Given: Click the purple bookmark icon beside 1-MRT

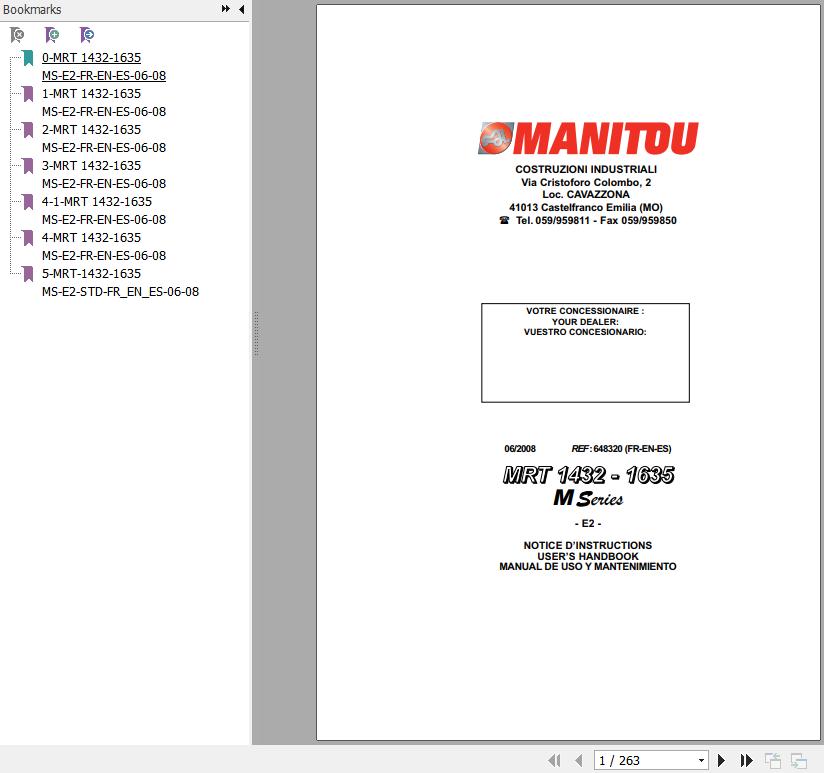Looking at the screenshot, I should pyautogui.click(x=28, y=94).
